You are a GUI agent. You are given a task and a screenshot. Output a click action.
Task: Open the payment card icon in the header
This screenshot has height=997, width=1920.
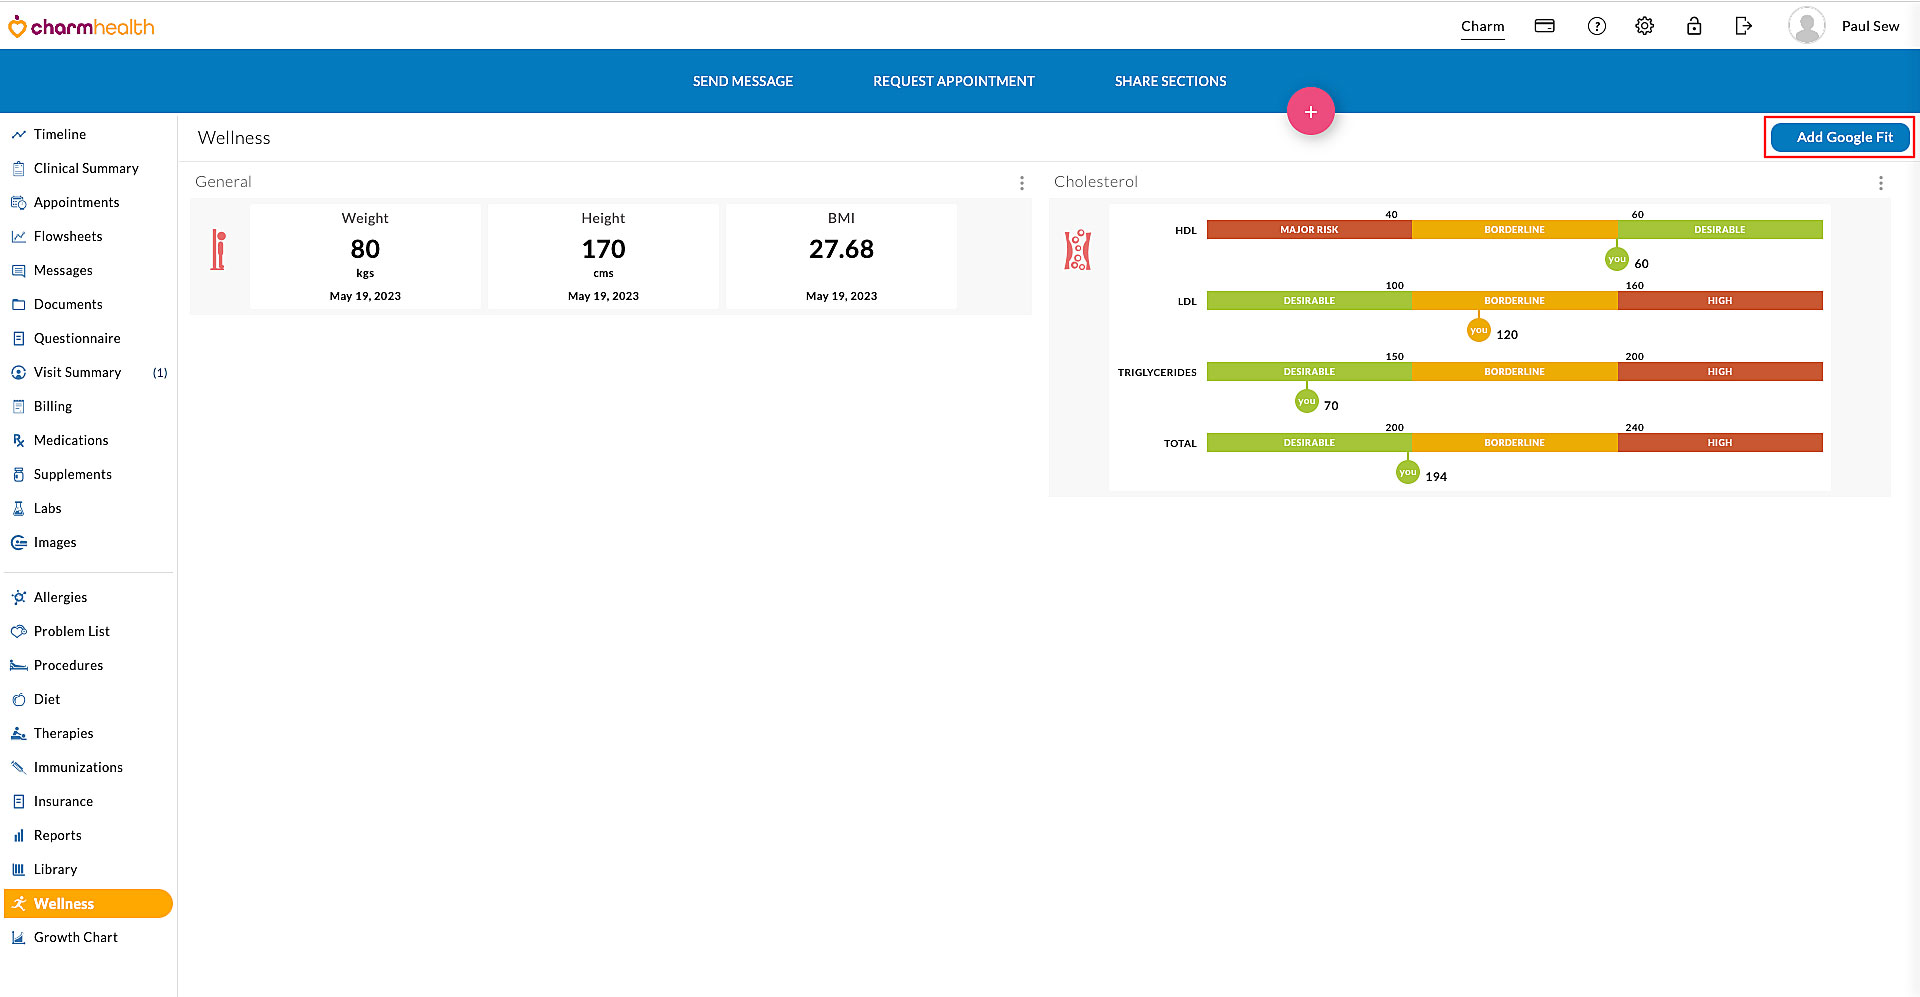click(1544, 25)
